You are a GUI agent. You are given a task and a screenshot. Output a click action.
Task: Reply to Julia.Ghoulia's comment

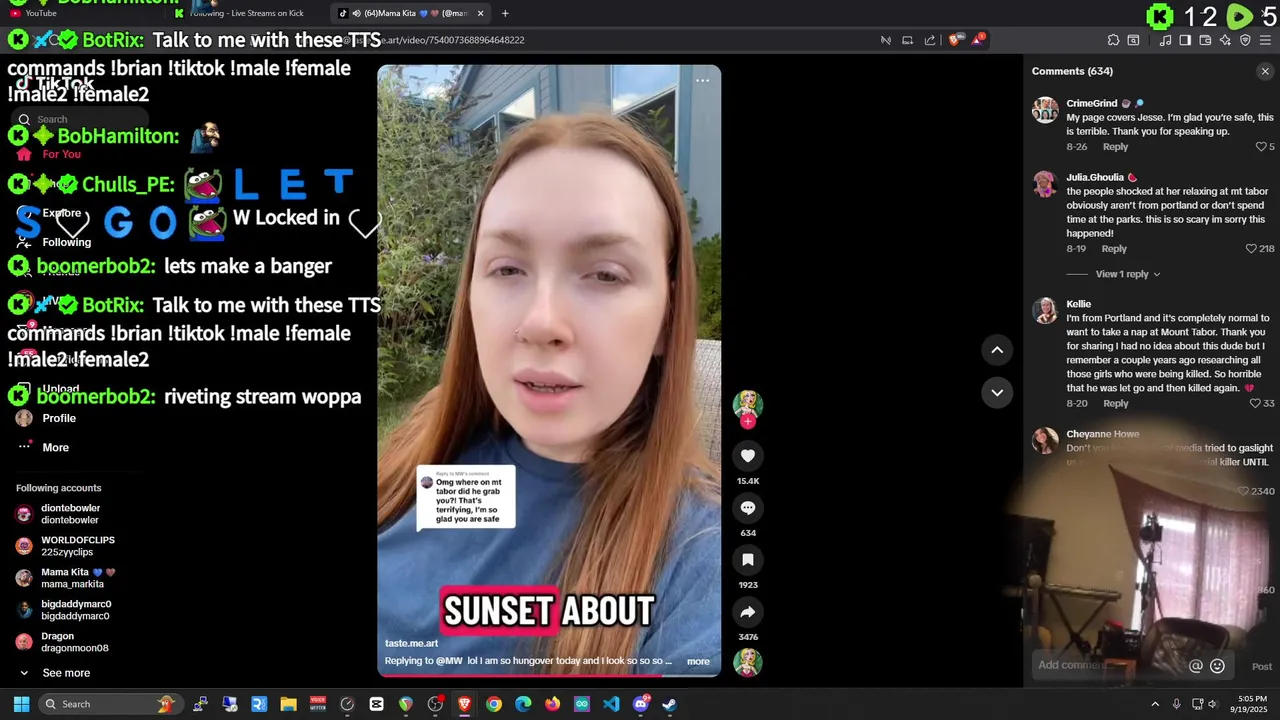(x=1114, y=249)
